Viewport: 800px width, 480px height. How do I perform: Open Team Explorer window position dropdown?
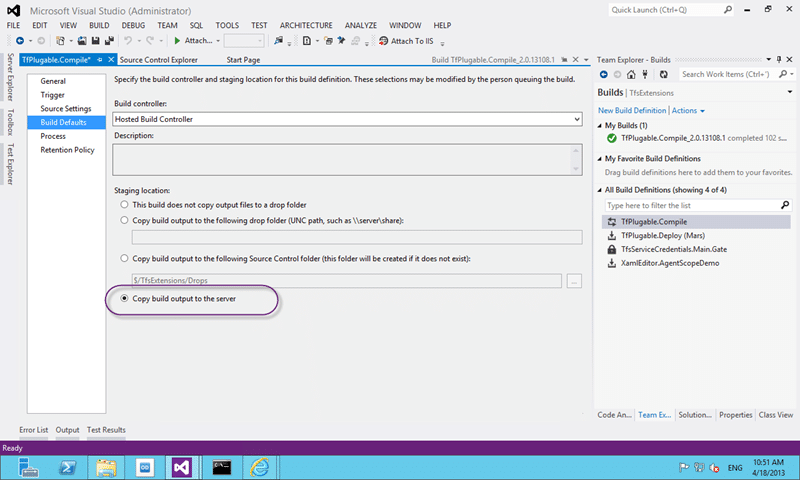[769, 60]
